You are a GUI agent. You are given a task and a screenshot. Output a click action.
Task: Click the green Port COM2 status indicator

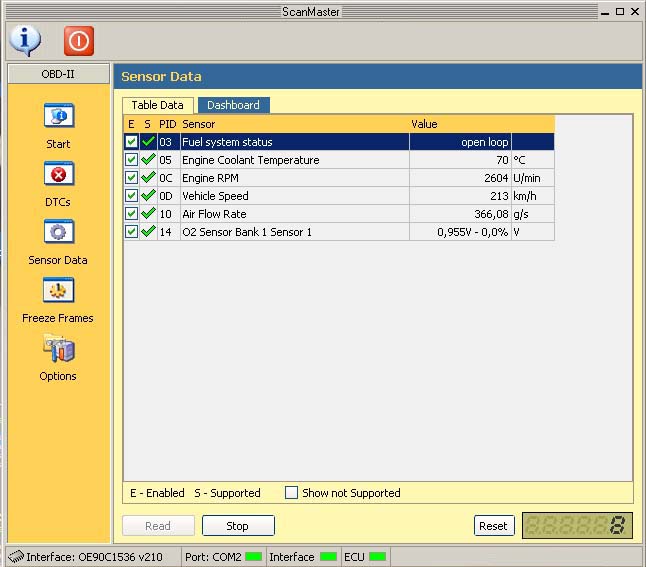pyautogui.click(x=253, y=557)
